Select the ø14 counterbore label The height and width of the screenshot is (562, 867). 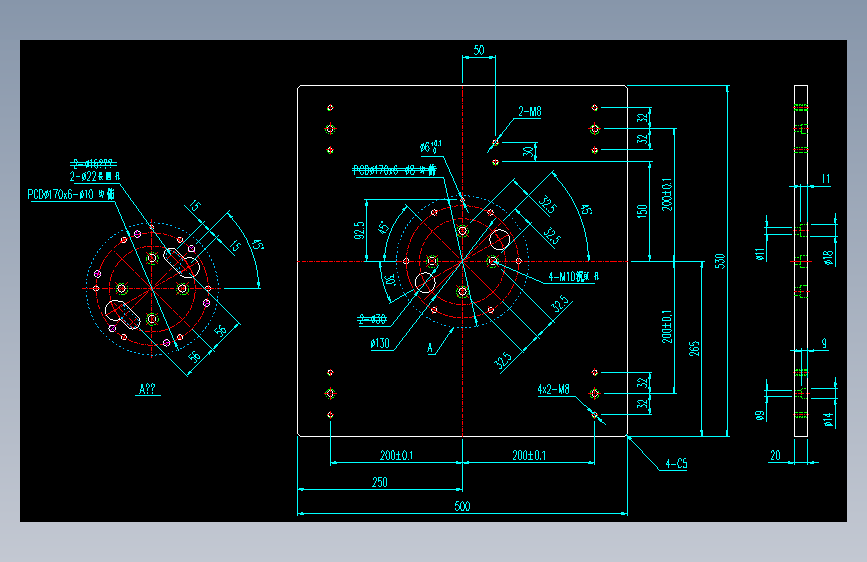(828, 420)
